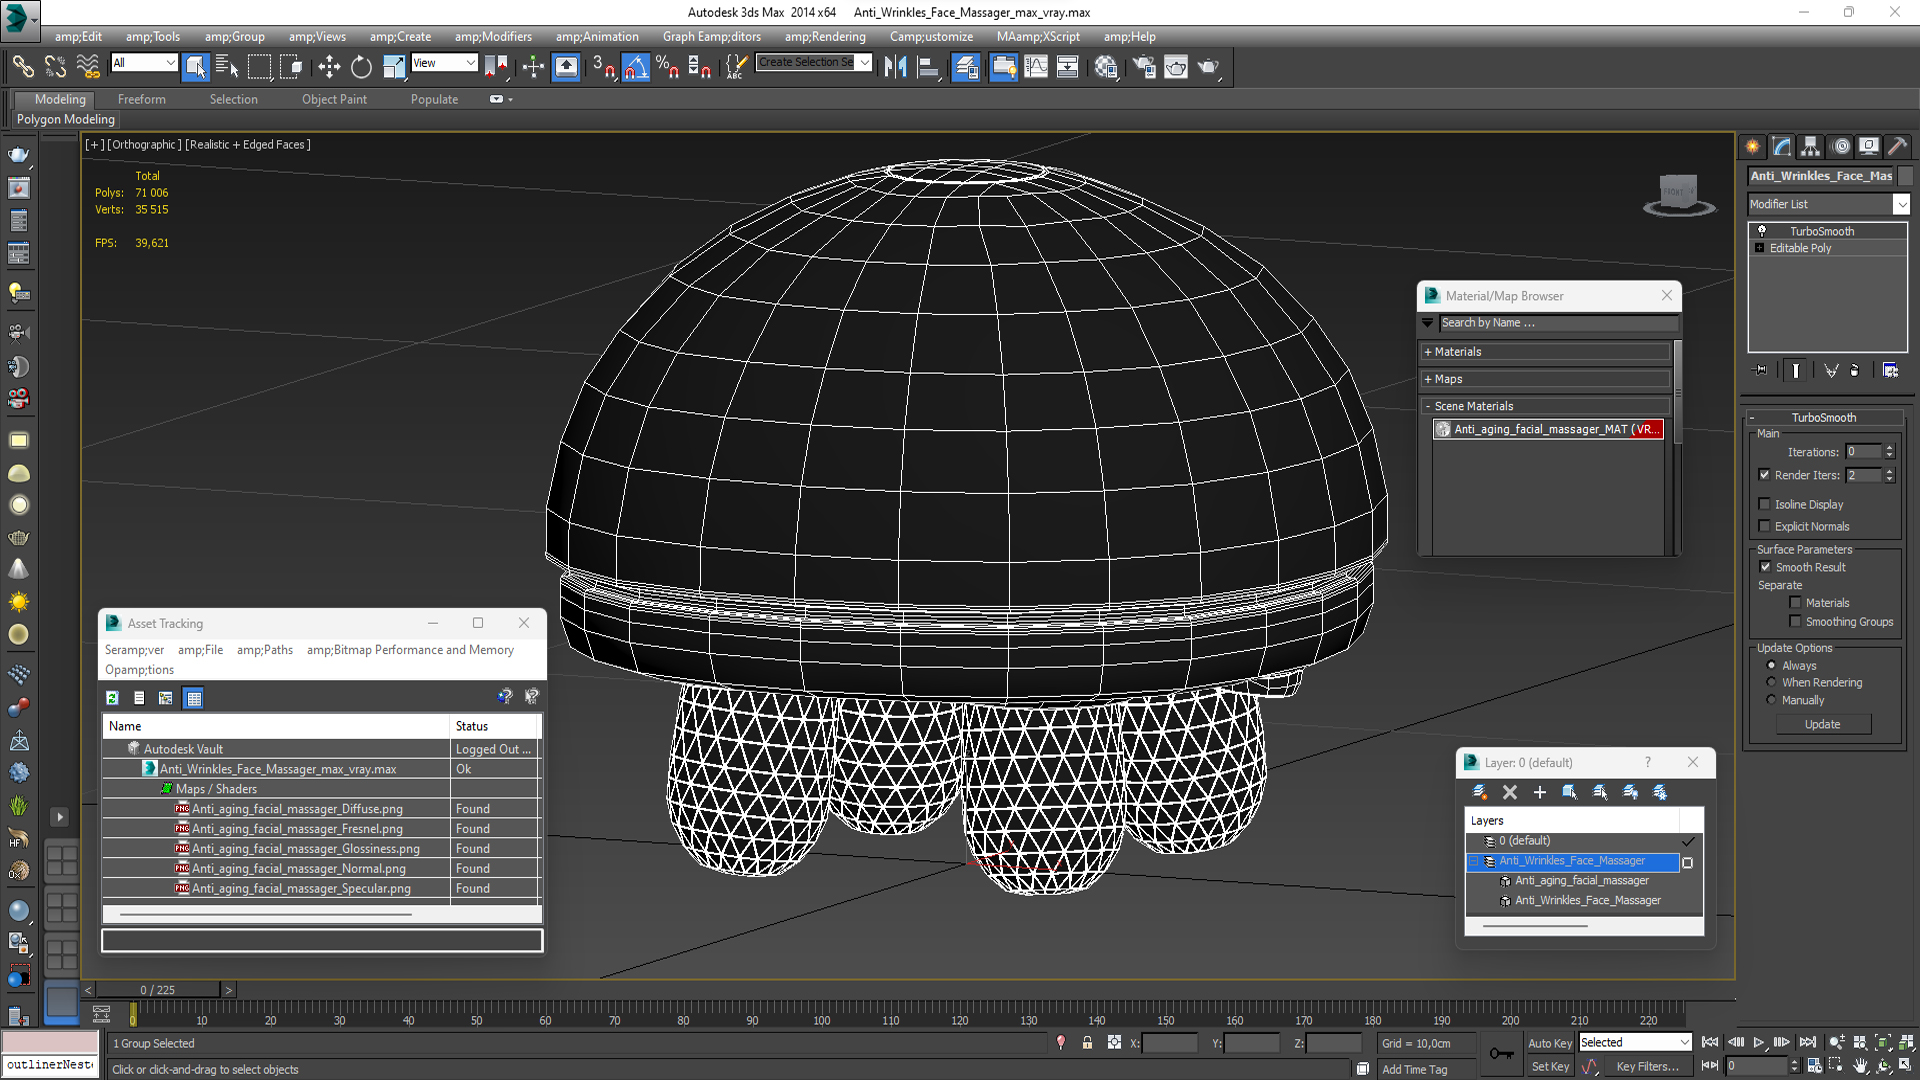The width and height of the screenshot is (1920, 1080).
Task: Click the time slider 0 / 225
Action: (x=157, y=990)
